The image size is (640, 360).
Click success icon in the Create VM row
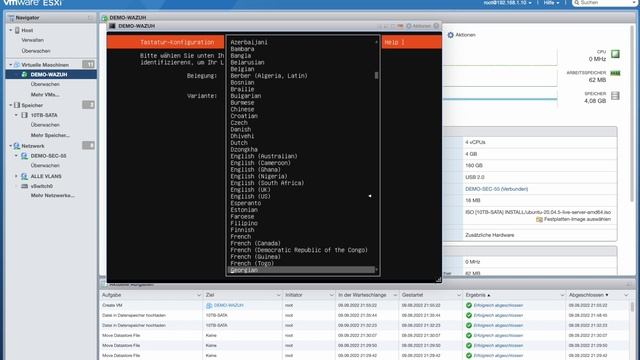point(469,305)
